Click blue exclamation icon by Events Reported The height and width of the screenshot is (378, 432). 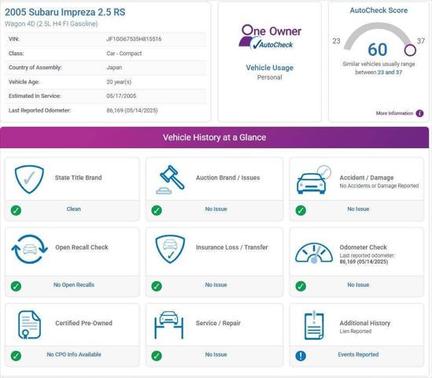(301, 356)
